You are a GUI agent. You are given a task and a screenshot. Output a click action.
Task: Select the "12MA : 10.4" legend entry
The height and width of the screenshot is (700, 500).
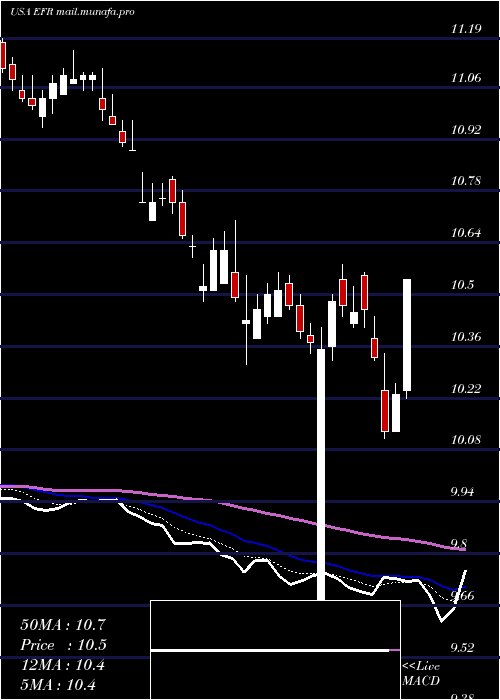pyautogui.click(x=63, y=665)
